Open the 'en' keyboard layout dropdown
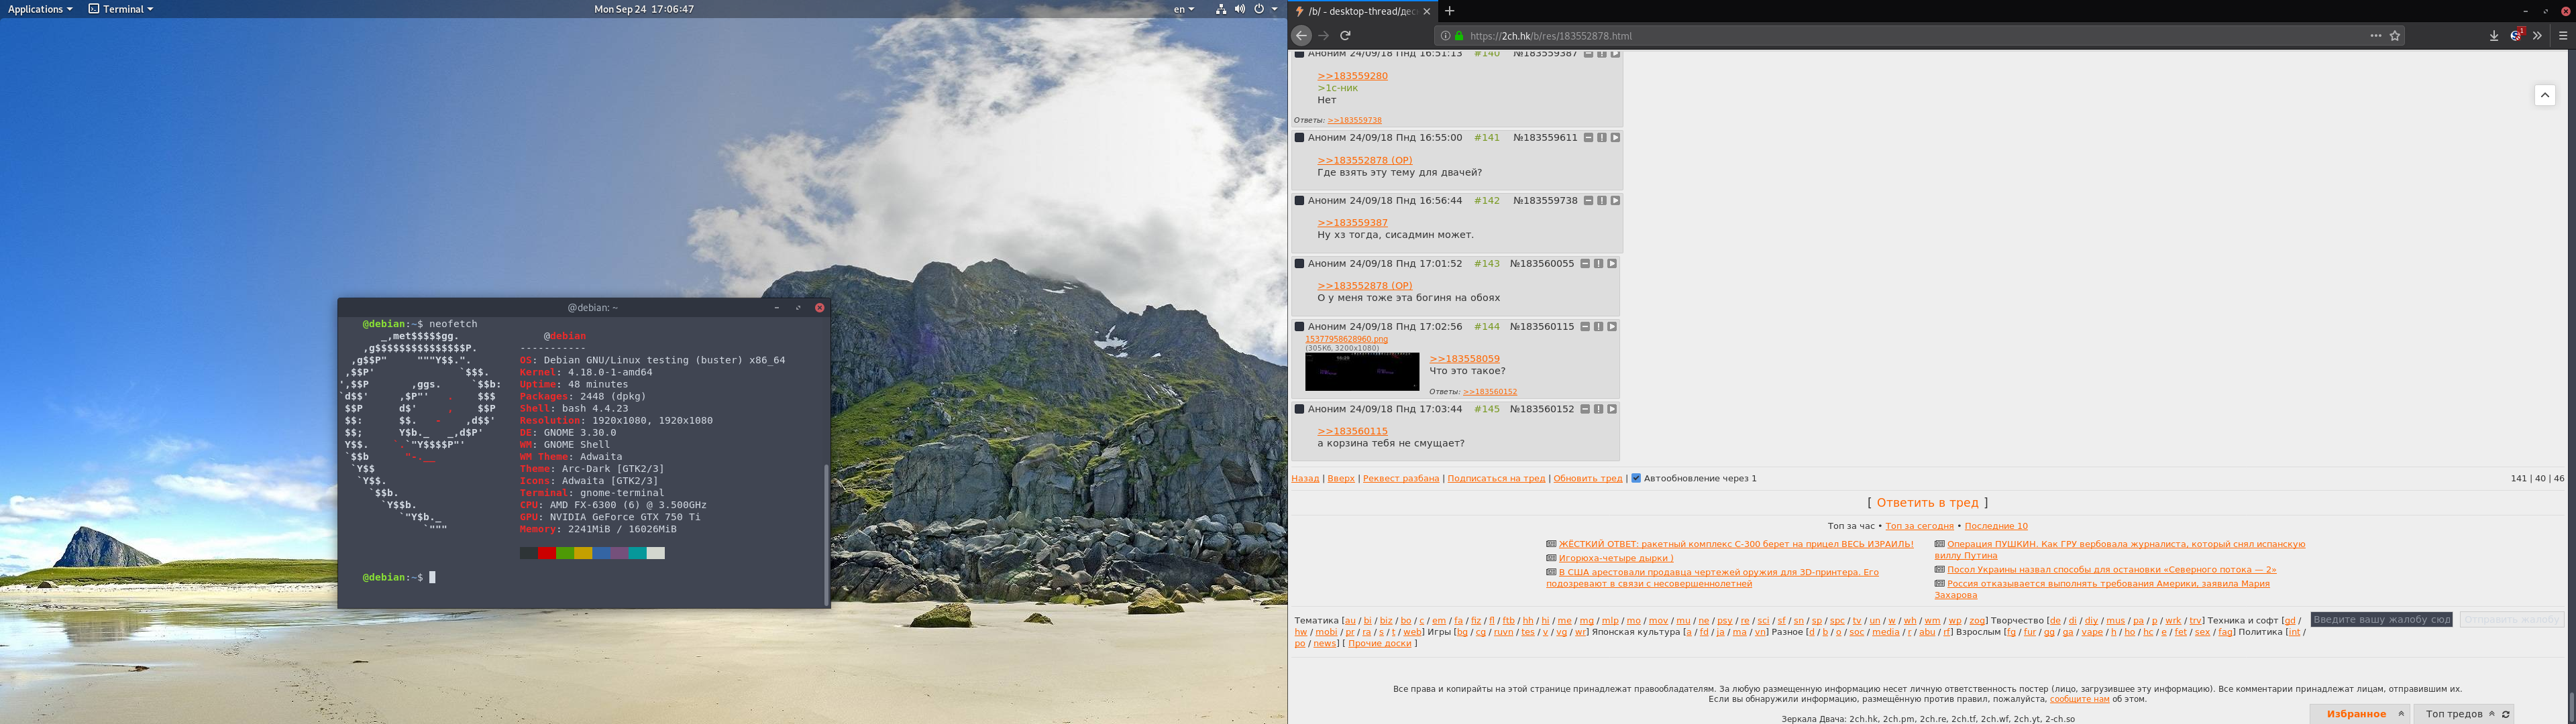The image size is (2576, 724). click(x=1184, y=9)
